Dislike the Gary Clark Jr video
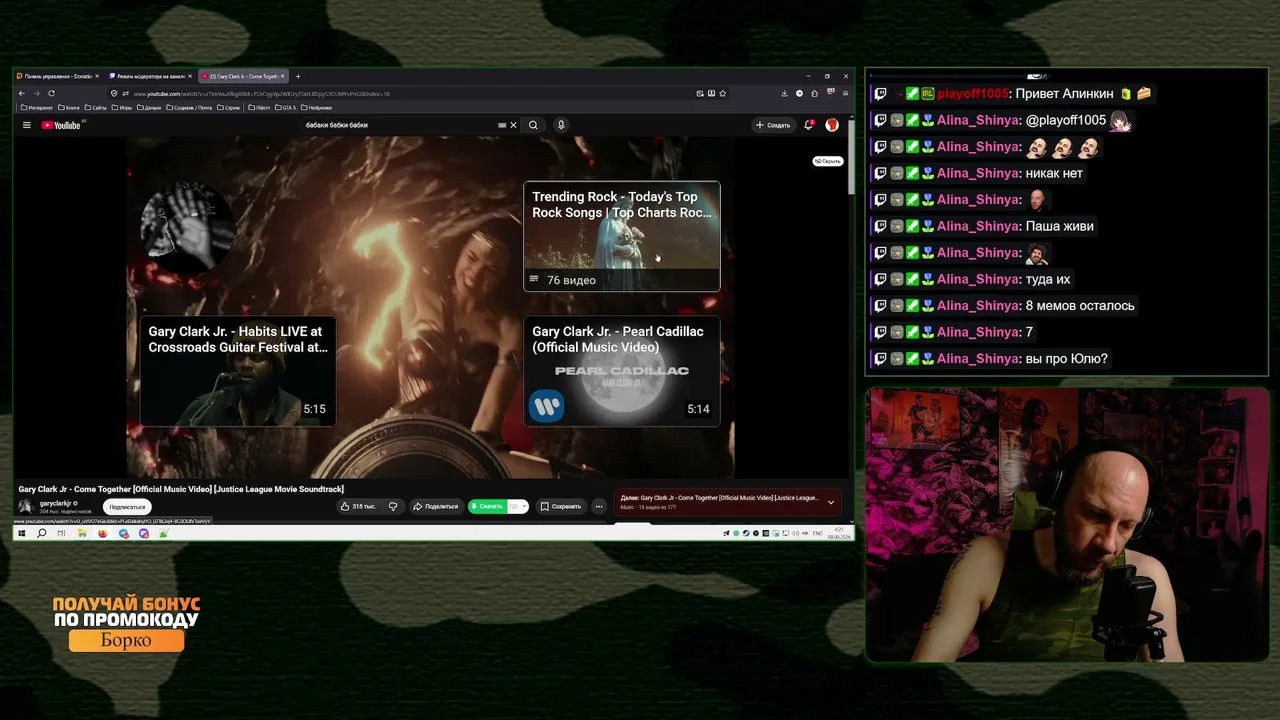 click(x=393, y=506)
